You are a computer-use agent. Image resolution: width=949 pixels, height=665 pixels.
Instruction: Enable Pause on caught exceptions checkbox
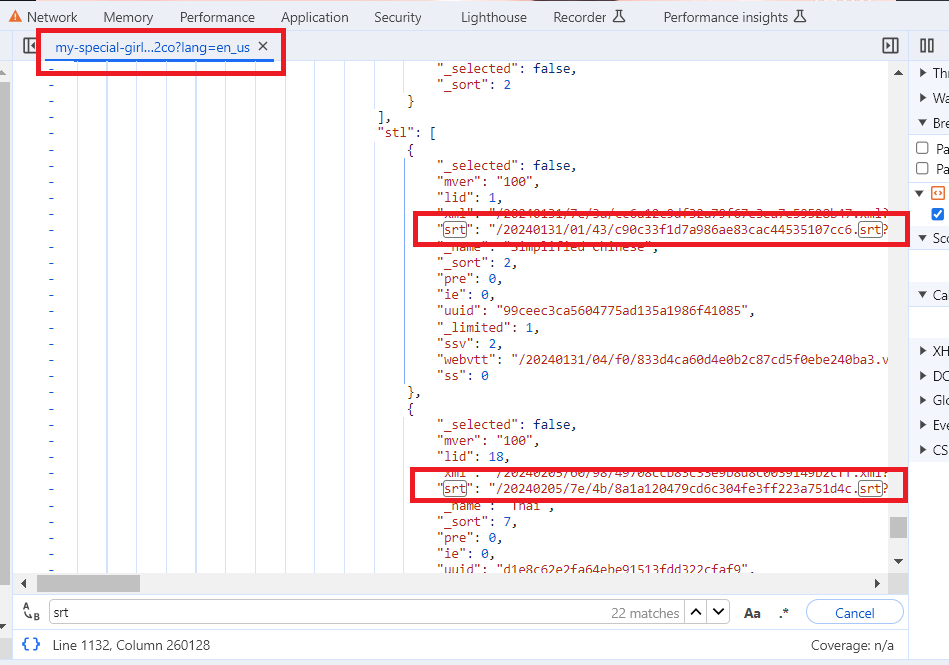click(922, 168)
